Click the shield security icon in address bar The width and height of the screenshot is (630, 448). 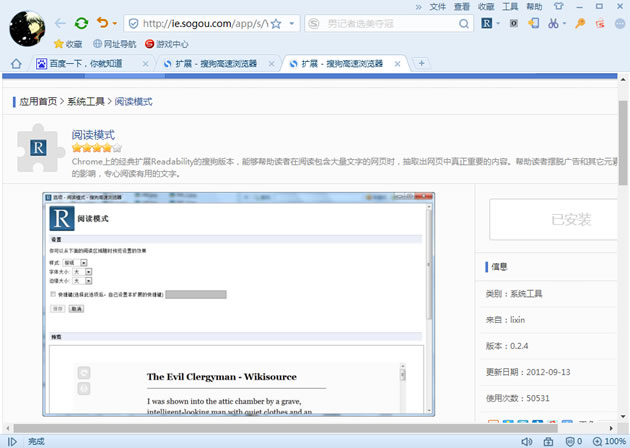coord(133,24)
